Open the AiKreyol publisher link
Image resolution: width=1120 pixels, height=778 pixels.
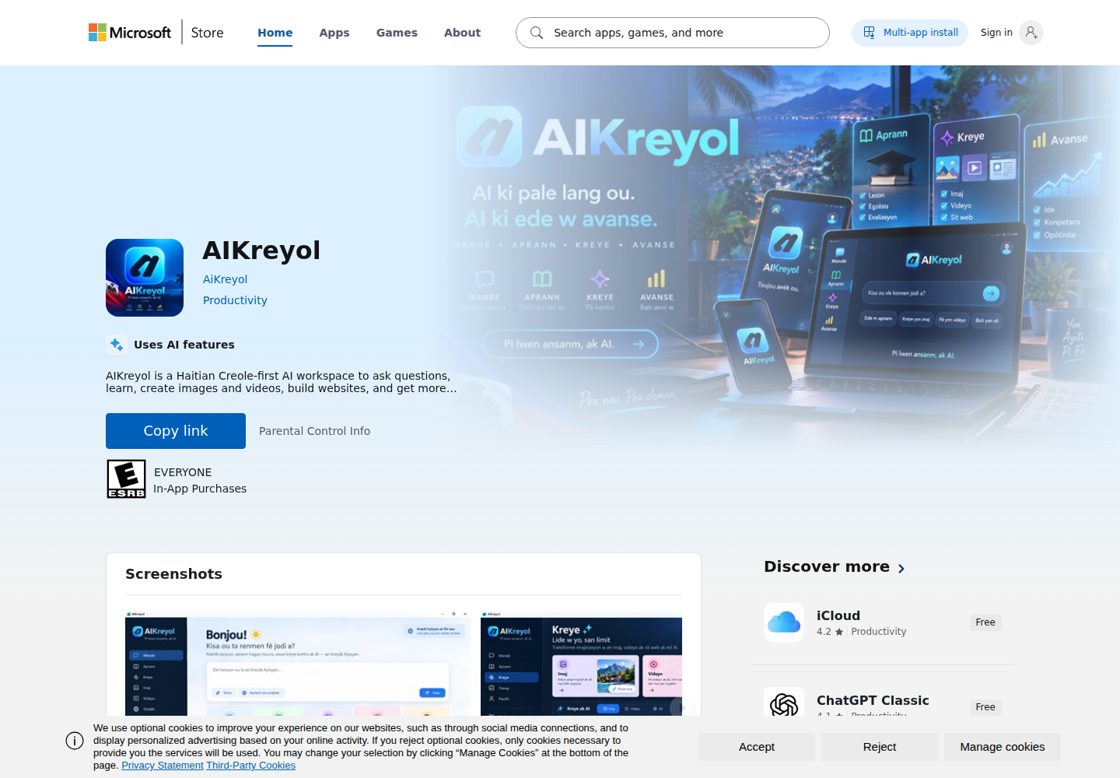225,279
